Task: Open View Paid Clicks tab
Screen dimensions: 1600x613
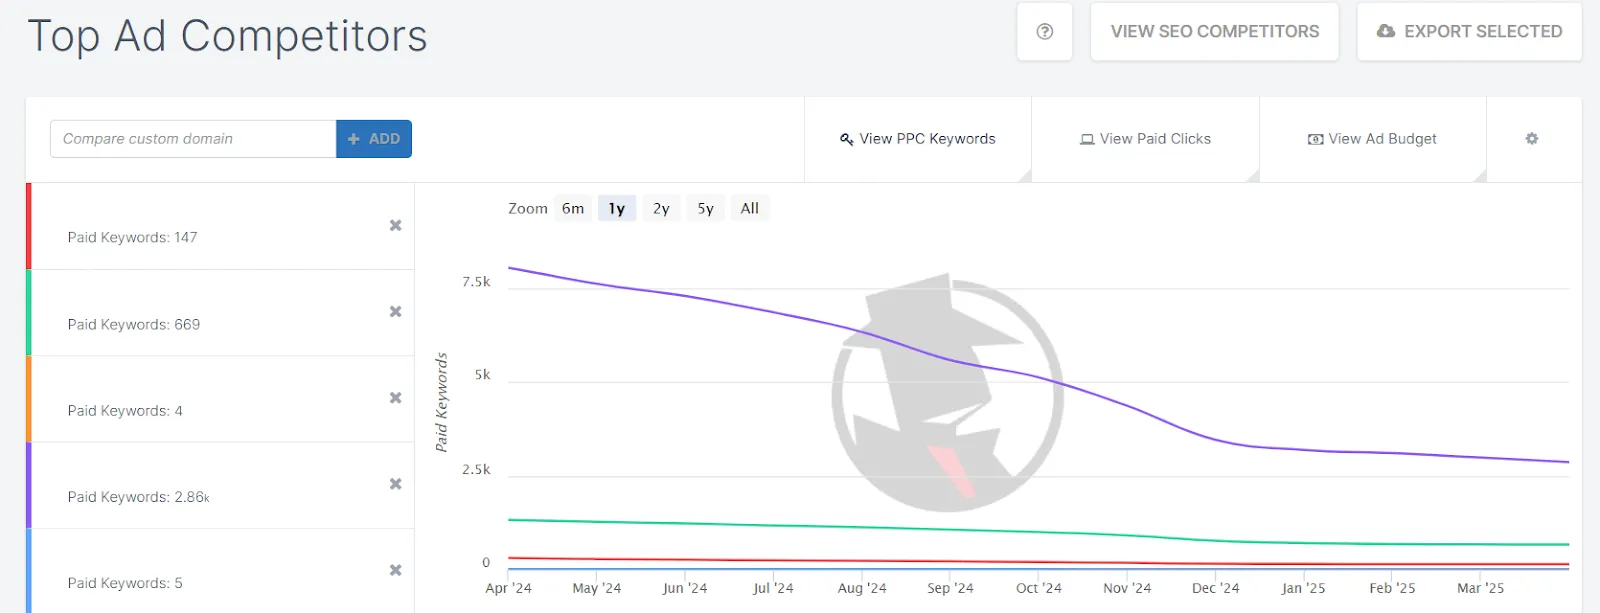Action: click(1146, 139)
